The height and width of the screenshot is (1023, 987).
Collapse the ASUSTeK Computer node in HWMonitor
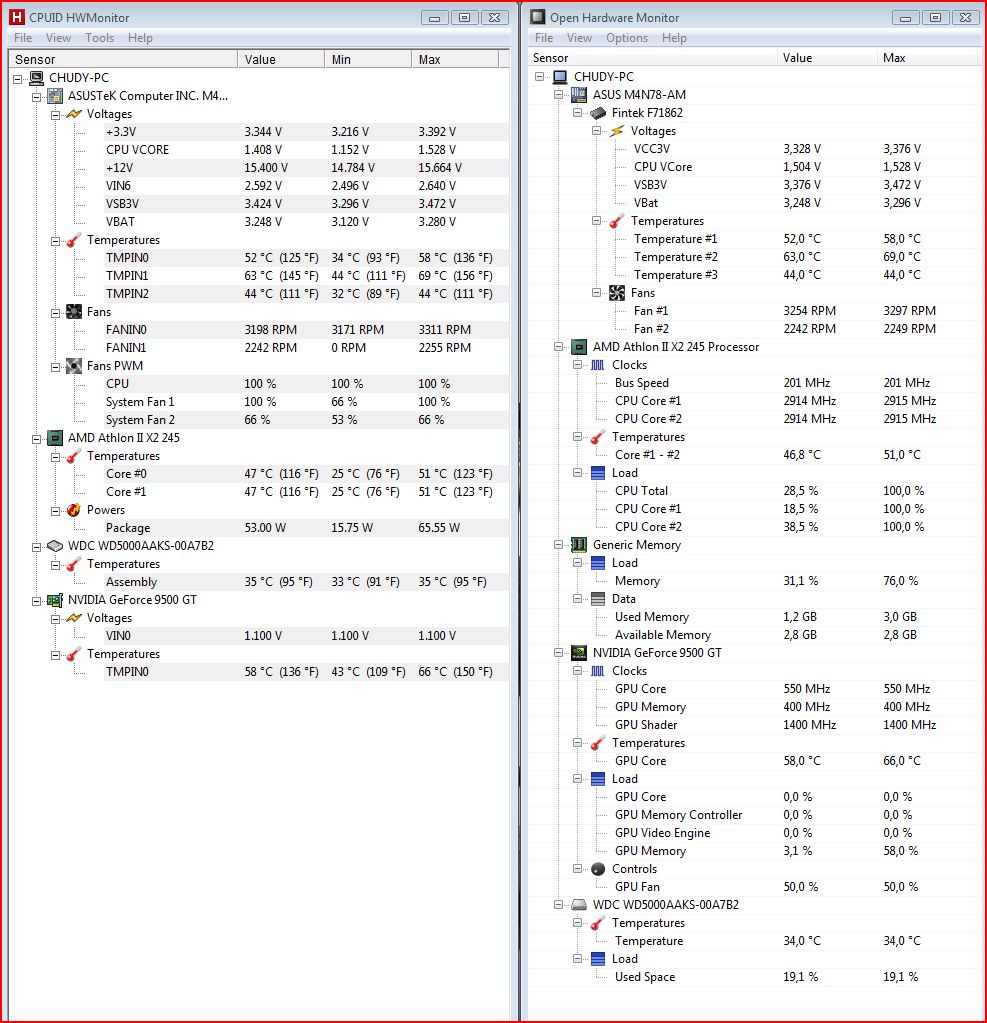point(37,97)
